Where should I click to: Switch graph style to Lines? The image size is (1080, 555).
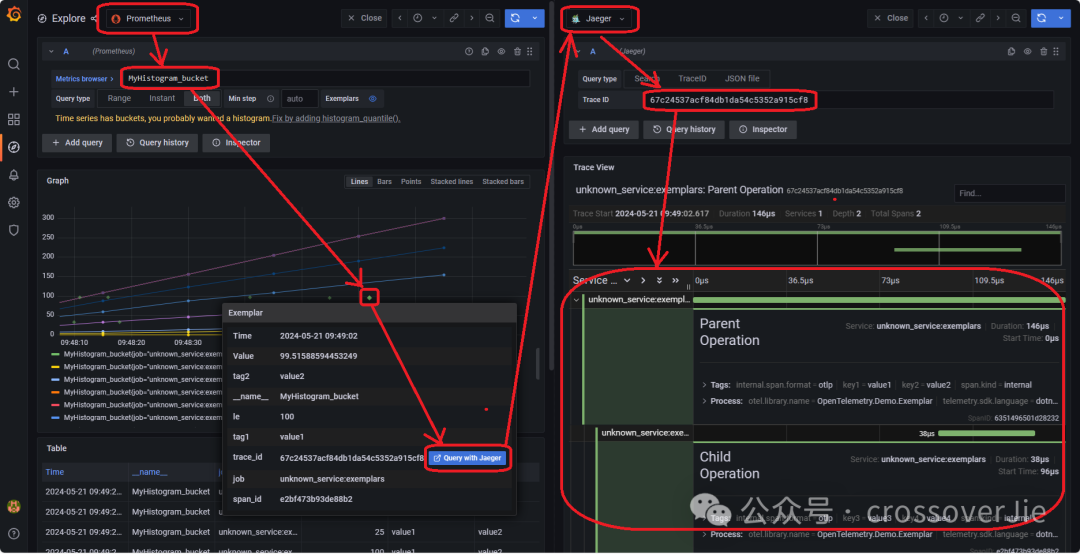(360, 182)
